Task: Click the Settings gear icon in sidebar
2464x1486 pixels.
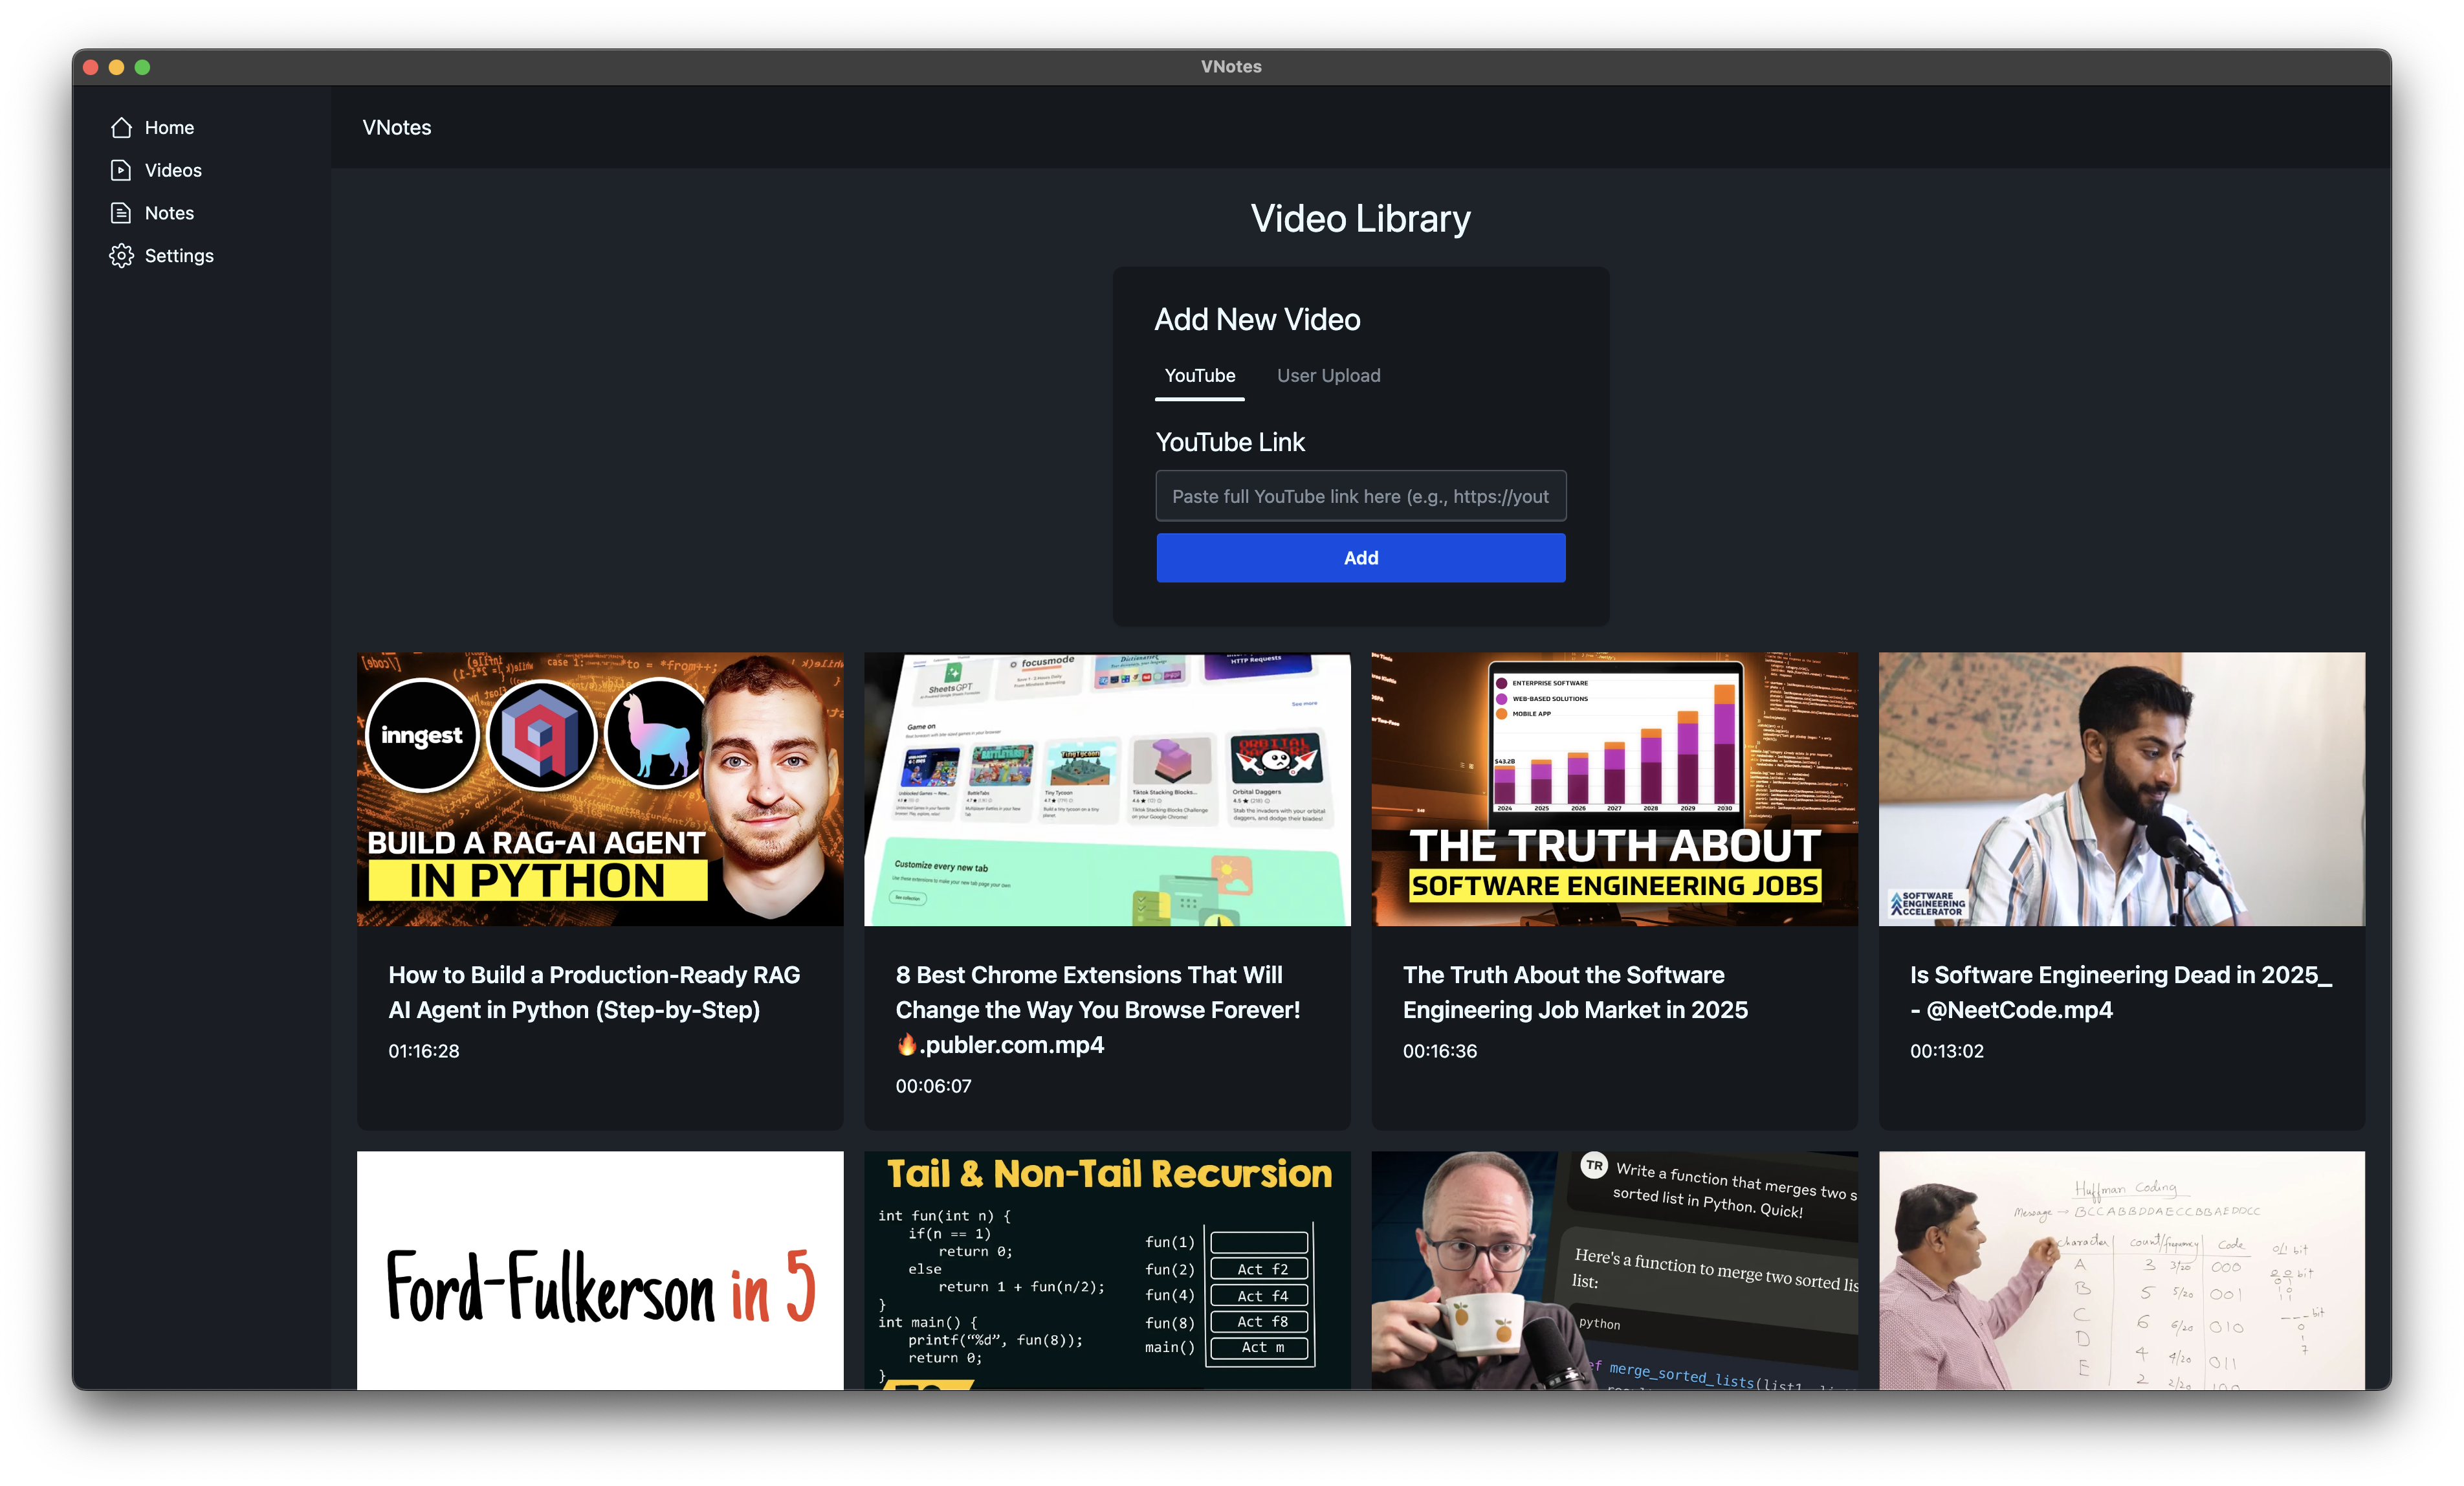Action: pyautogui.click(x=121, y=256)
